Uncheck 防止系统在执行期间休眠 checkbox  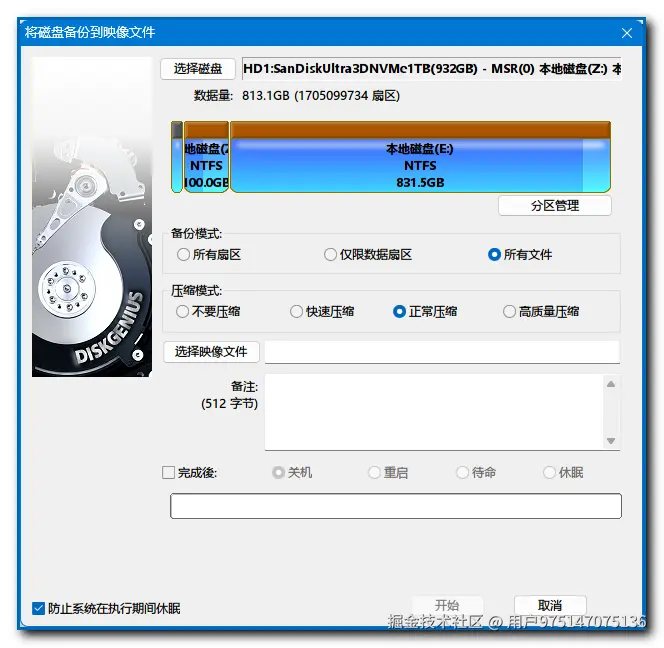pyautogui.click(x=39, y=609)
